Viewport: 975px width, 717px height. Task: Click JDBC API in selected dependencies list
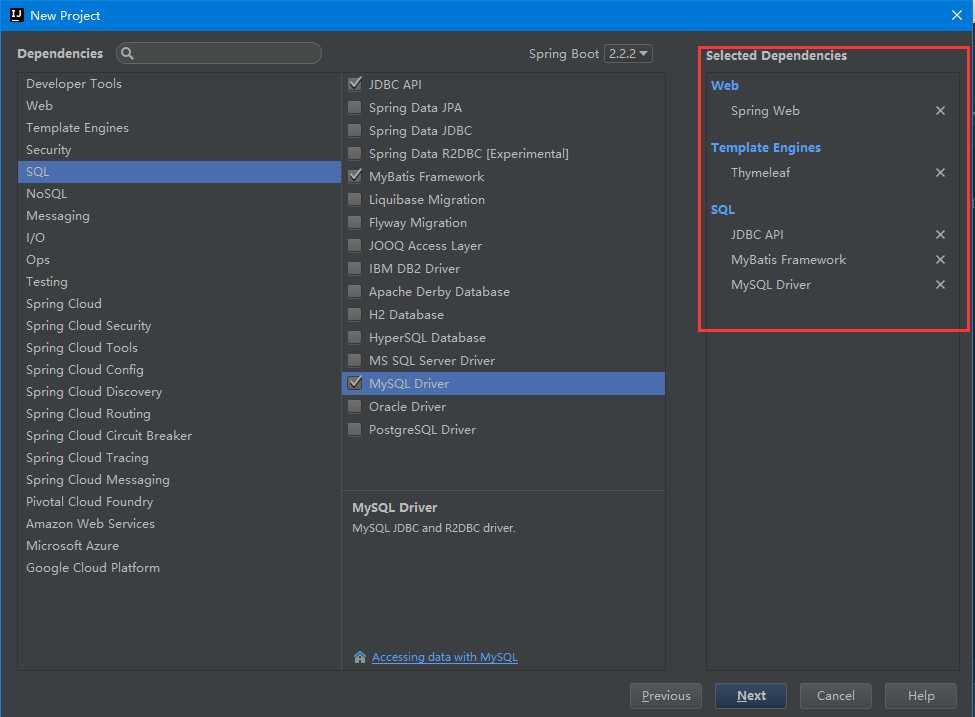[x=757, y=234]
